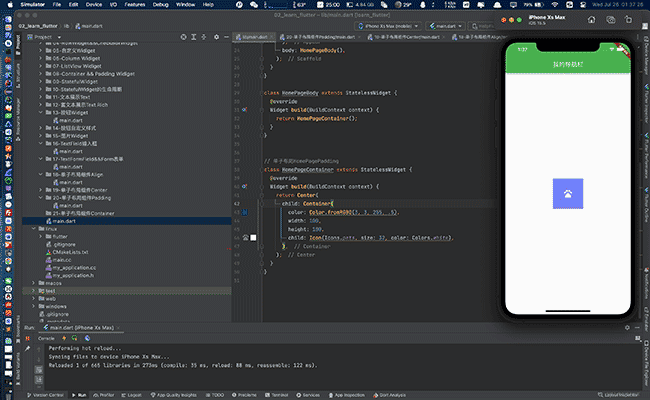Screen dimensions: 650x400
Task: Click the blue color swatch in line 43 gutter
Action: pyautogui.click(x=245, y=212)
